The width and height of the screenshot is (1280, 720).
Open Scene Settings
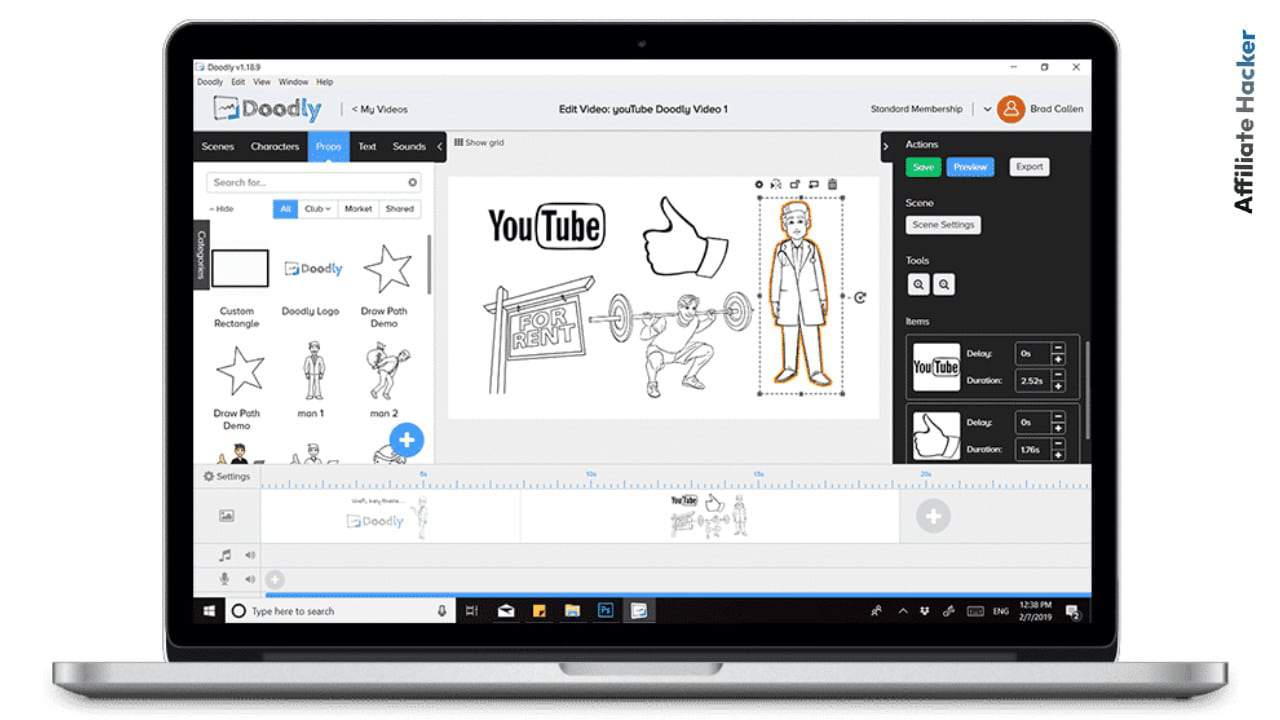tap(943, 225)
